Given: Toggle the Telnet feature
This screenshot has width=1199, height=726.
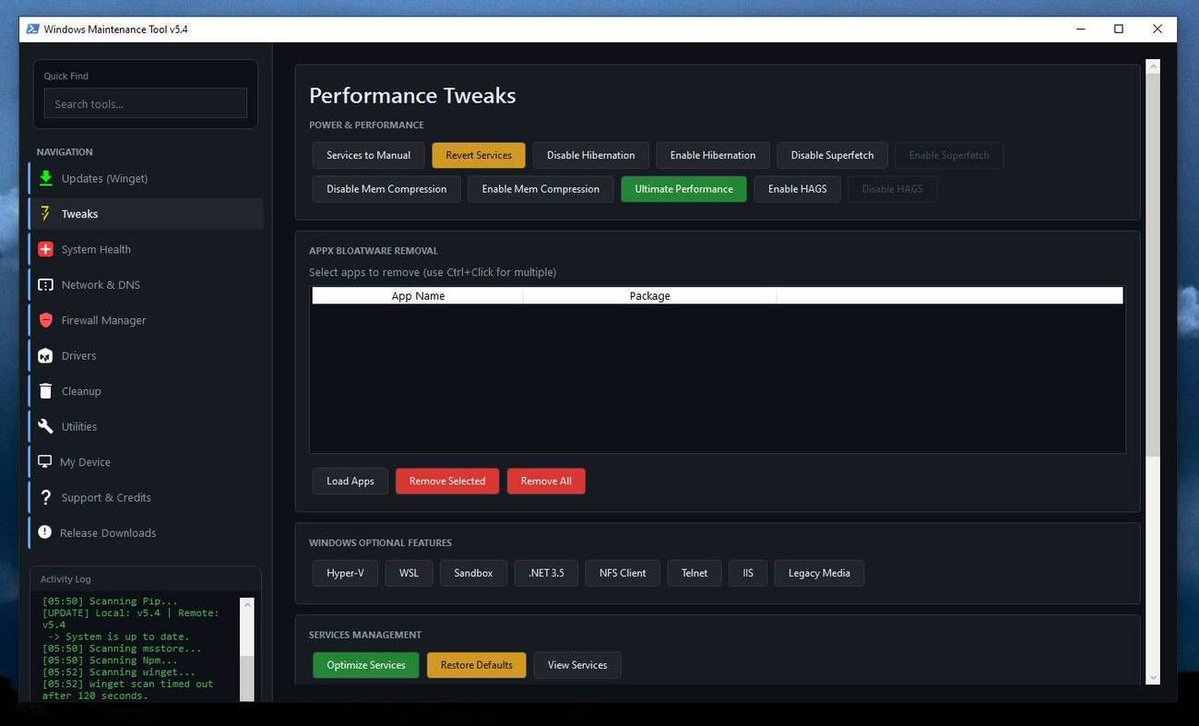Looking at the screenshot, I should coord(694,573).
